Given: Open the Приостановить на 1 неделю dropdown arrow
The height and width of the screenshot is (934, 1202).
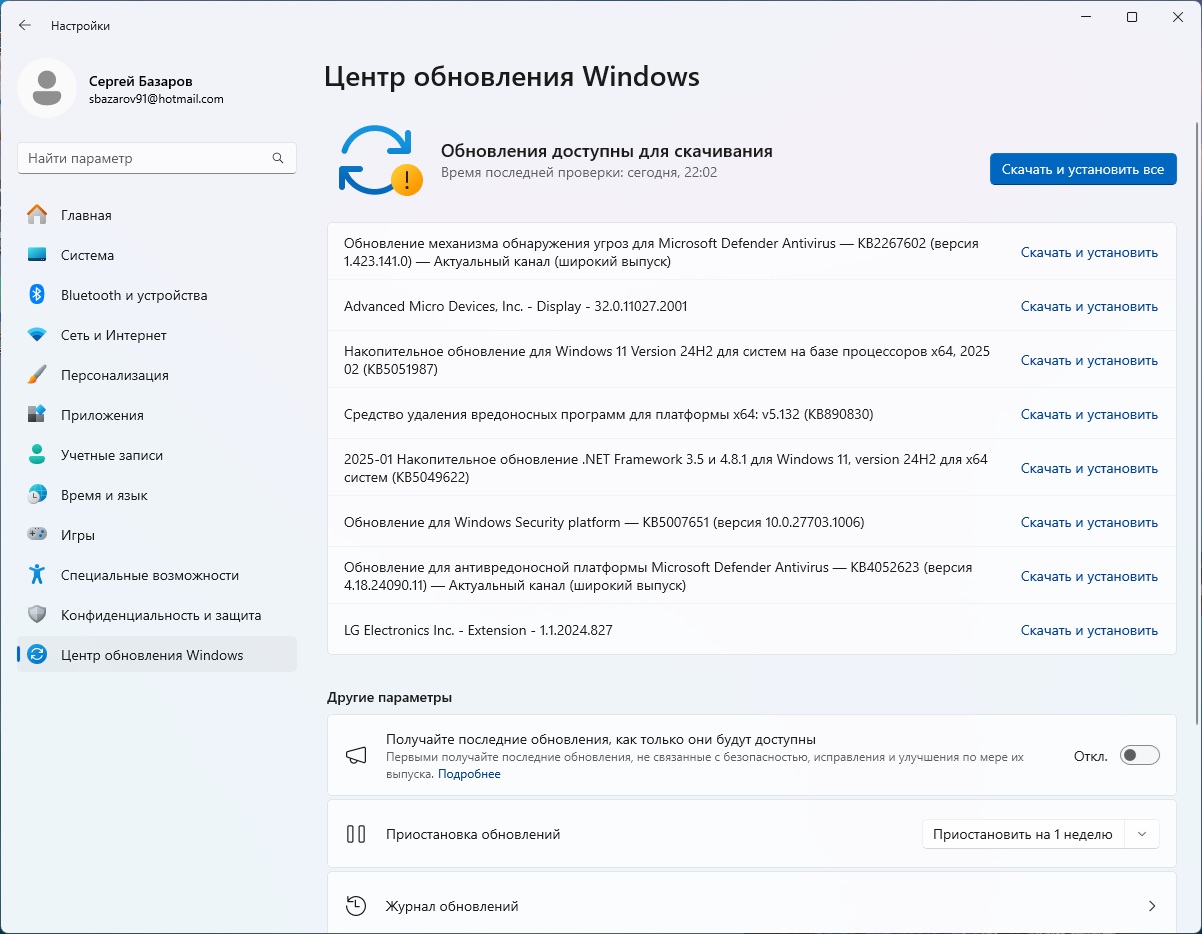Looking at the screenshot, I should (x=1142, y=834).
